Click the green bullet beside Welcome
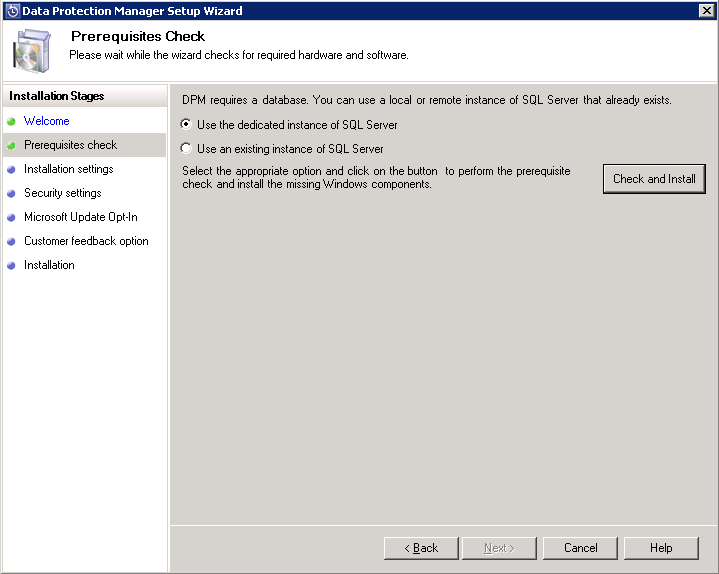The height and width of the screenshot is (574, 719). (x=11, y=121)
